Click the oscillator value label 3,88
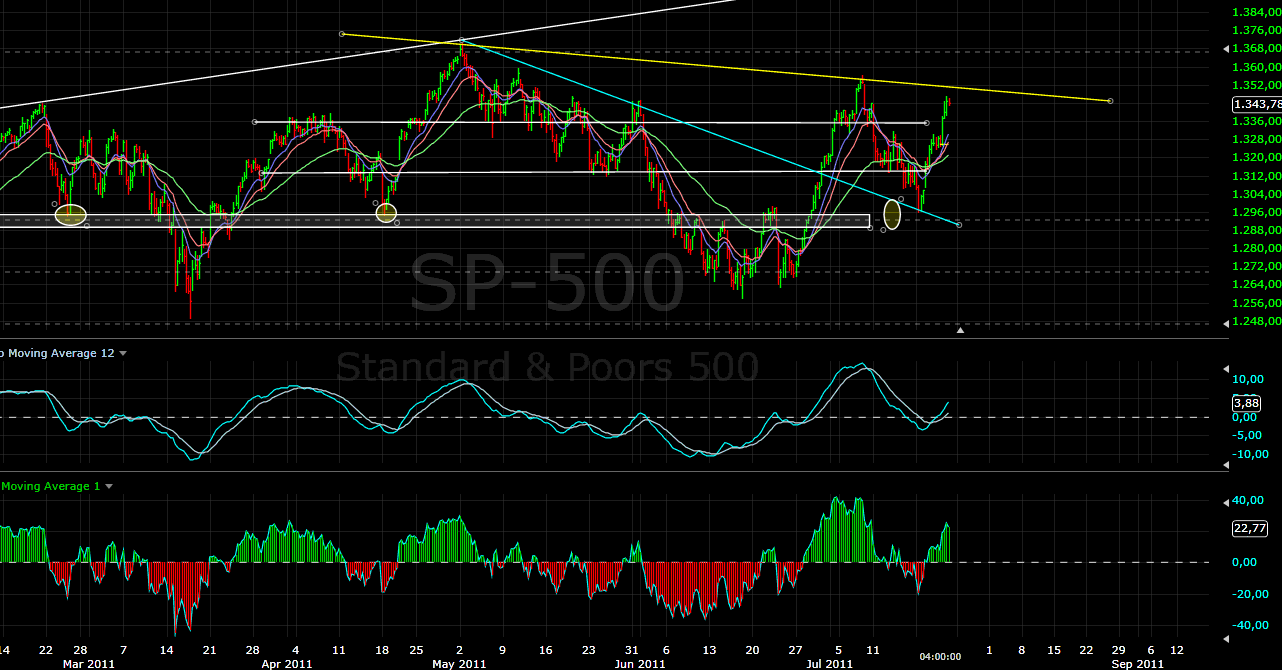 (1246, 403)
